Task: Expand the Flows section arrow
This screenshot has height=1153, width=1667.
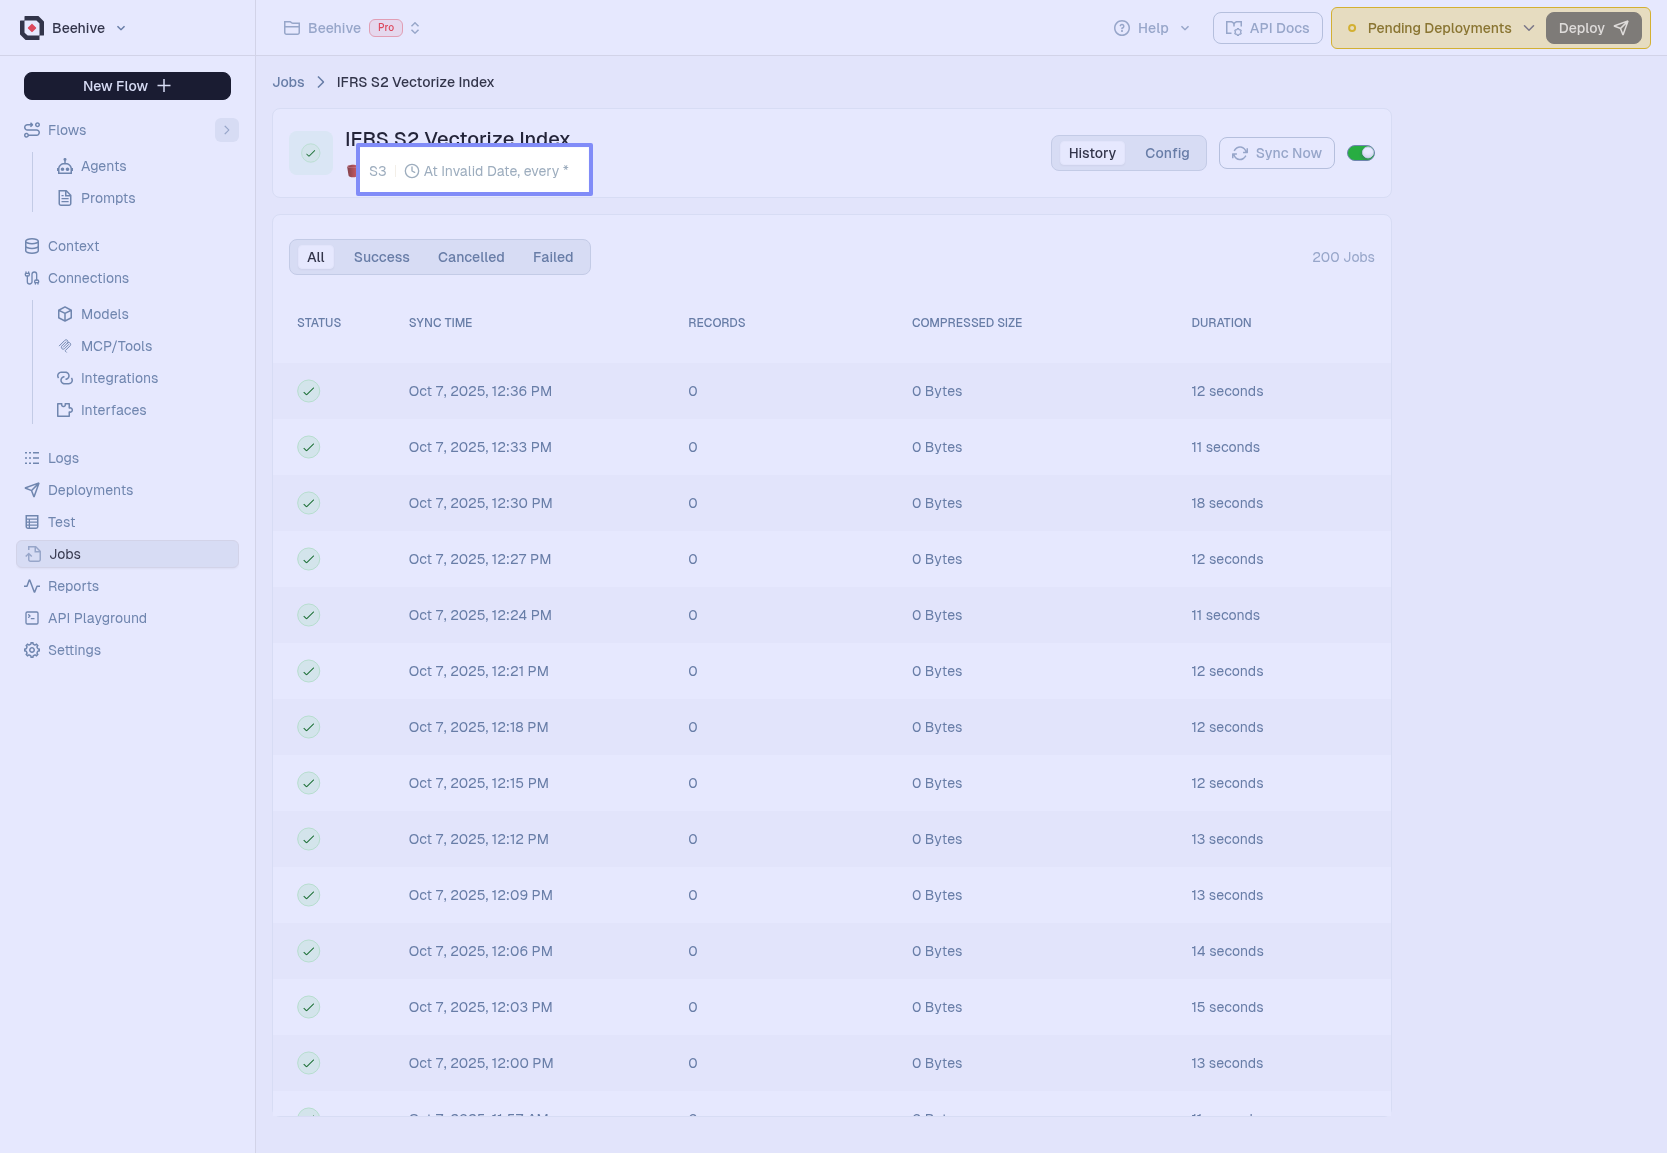Action: click(x=227, y=130)
